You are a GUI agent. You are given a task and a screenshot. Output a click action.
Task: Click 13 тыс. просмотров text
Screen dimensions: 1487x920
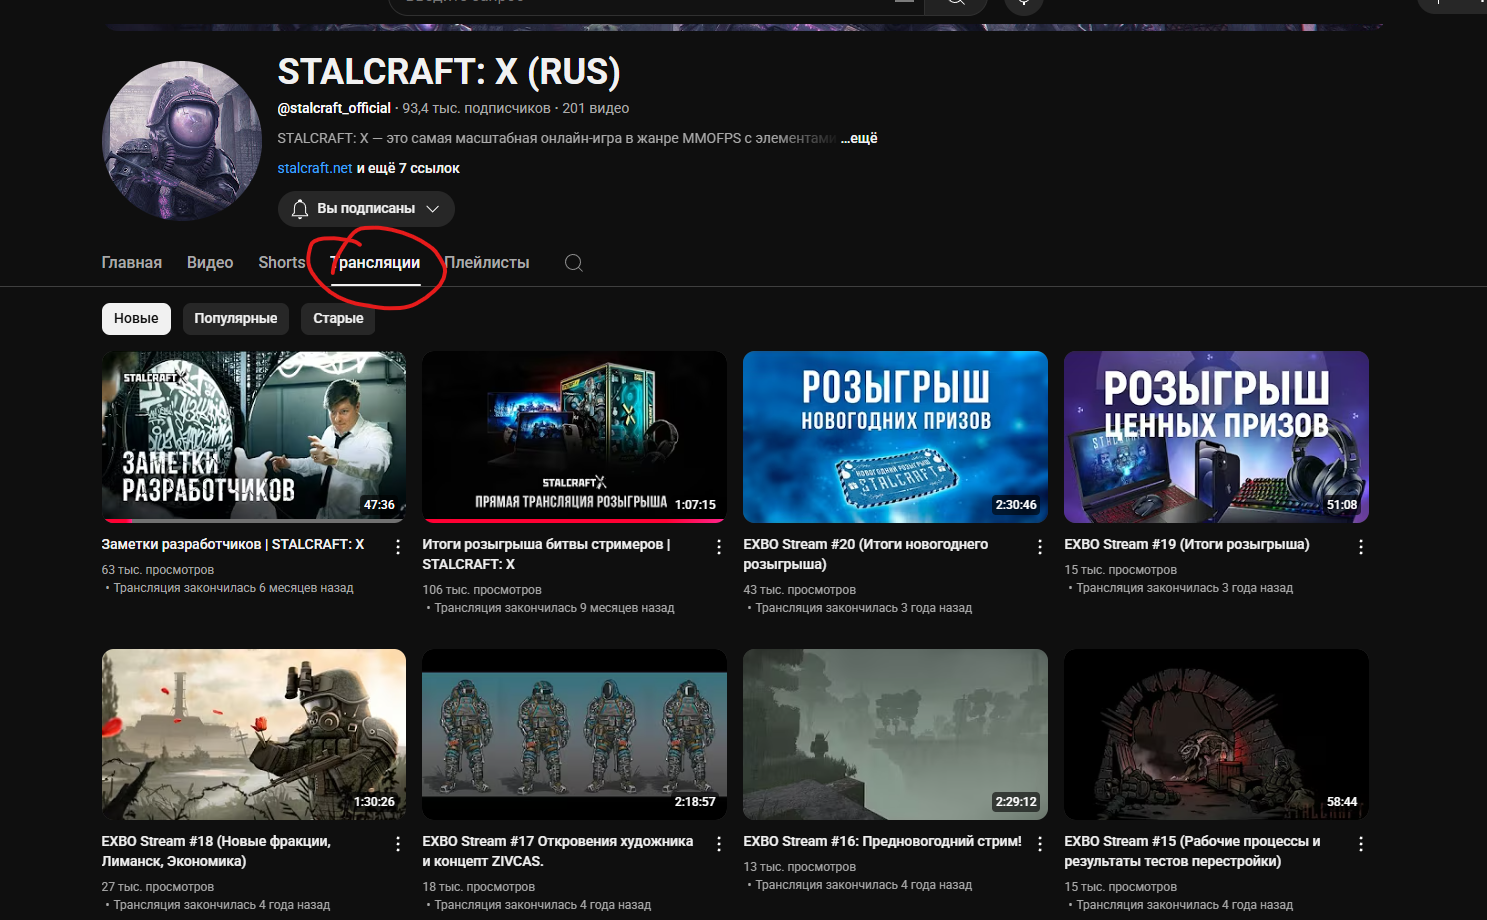tap(800, 867)
